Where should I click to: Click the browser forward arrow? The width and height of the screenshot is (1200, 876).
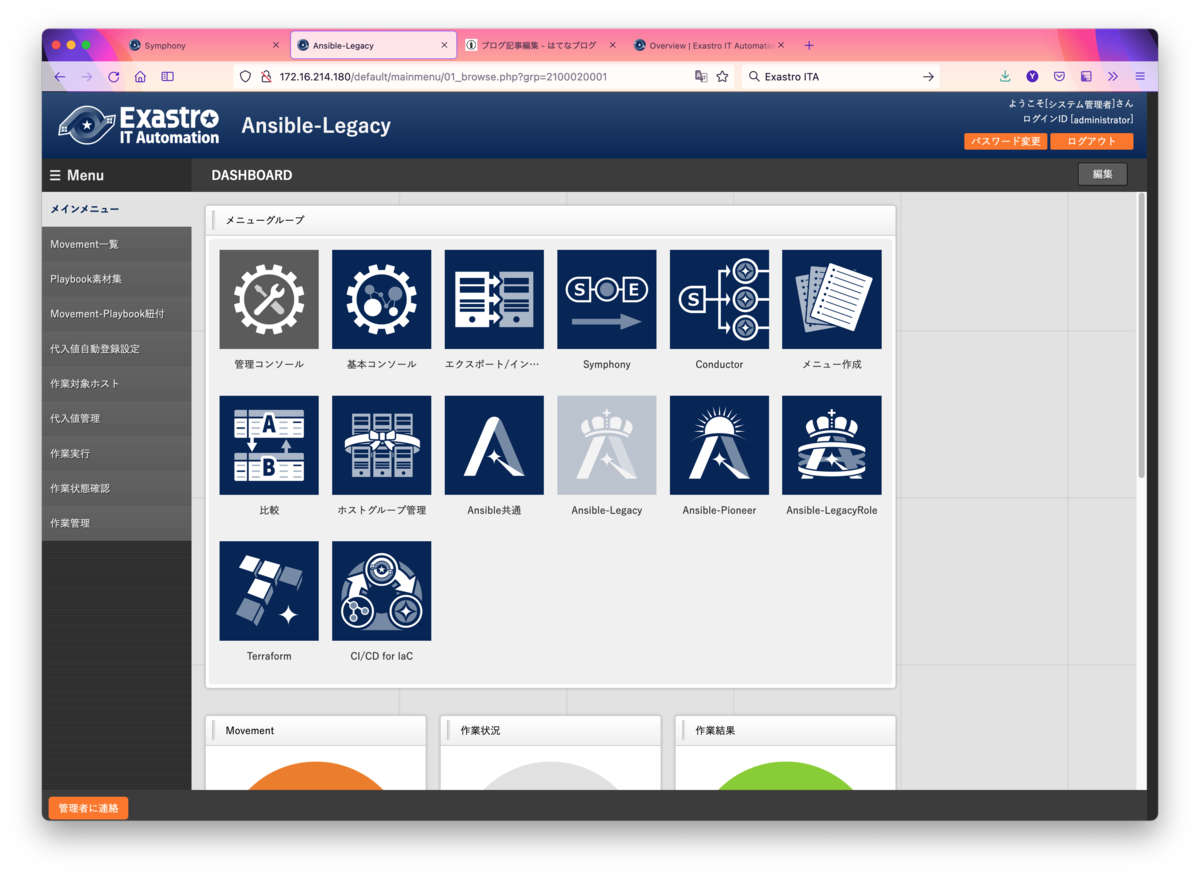[87, 76]
